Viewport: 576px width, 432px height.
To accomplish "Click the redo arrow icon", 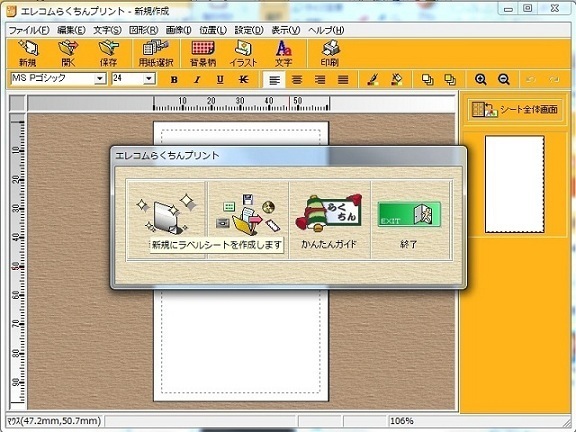I will 554,79.
